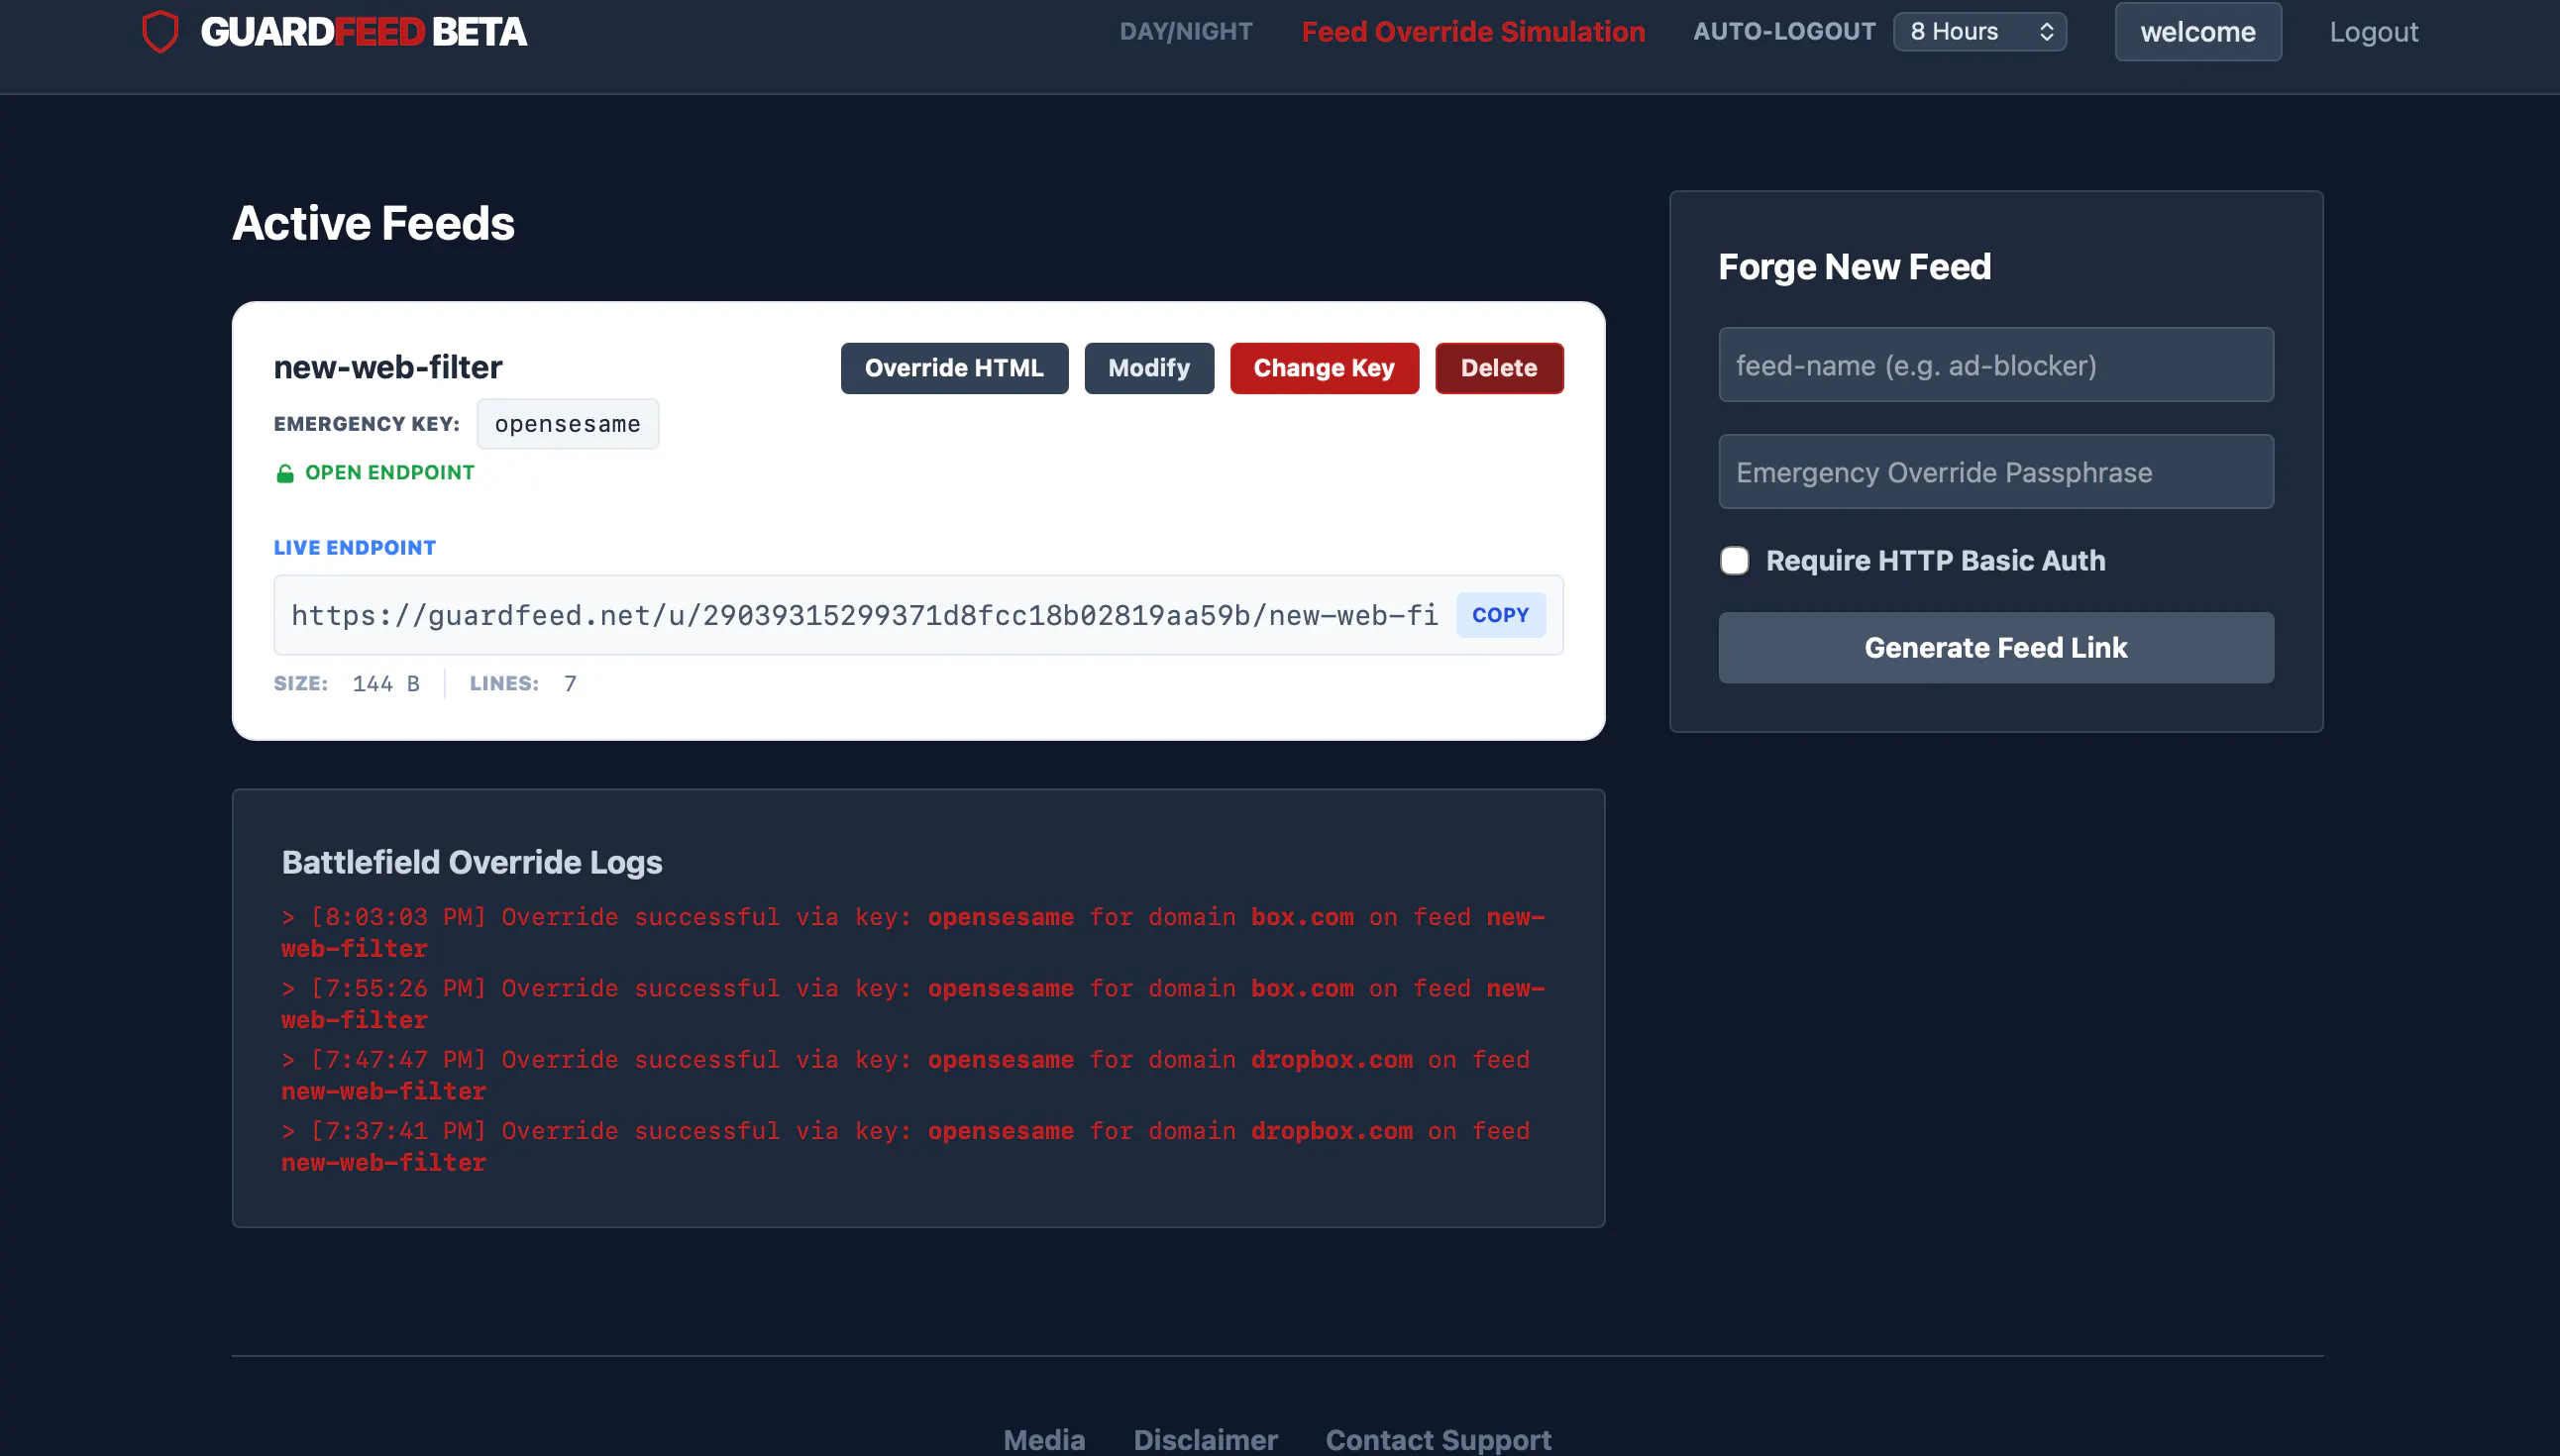The image size is (2560, 1456).
Task: Click the 7:47:47 PM log entry
Action: (x=906, y=1075)
